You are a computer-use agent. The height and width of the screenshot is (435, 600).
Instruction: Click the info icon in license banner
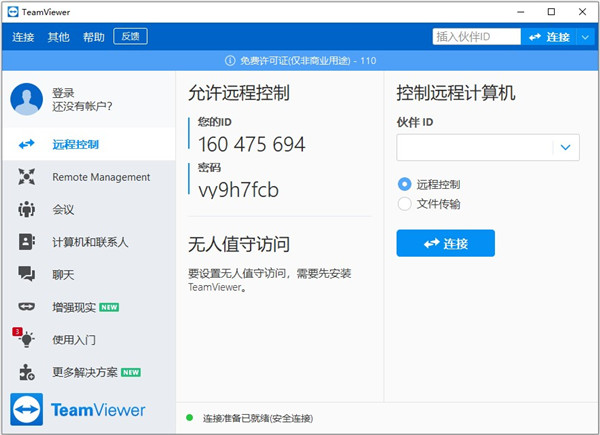230,60
